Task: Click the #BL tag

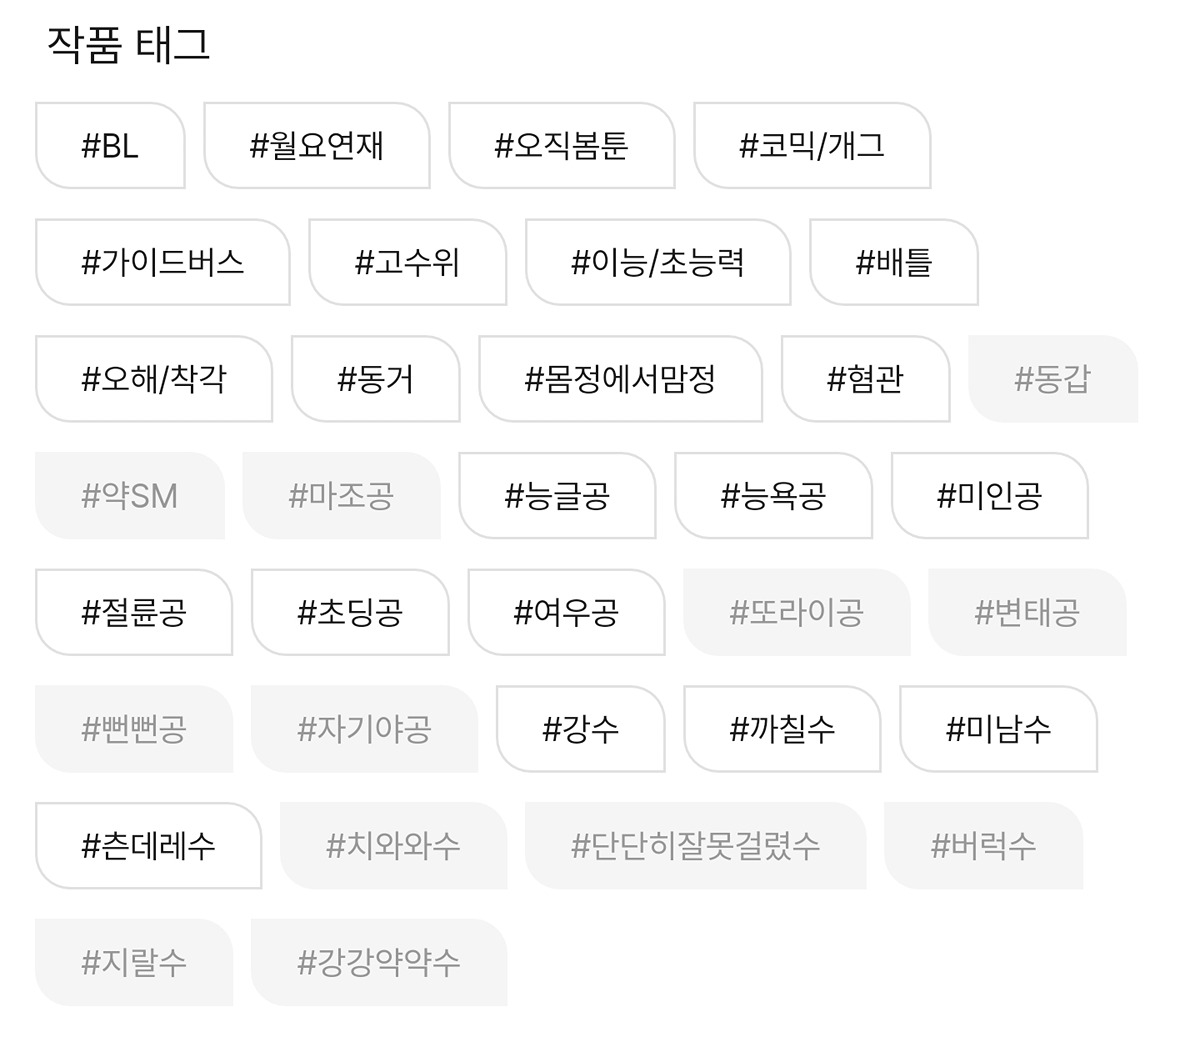Action: (110, 146)
